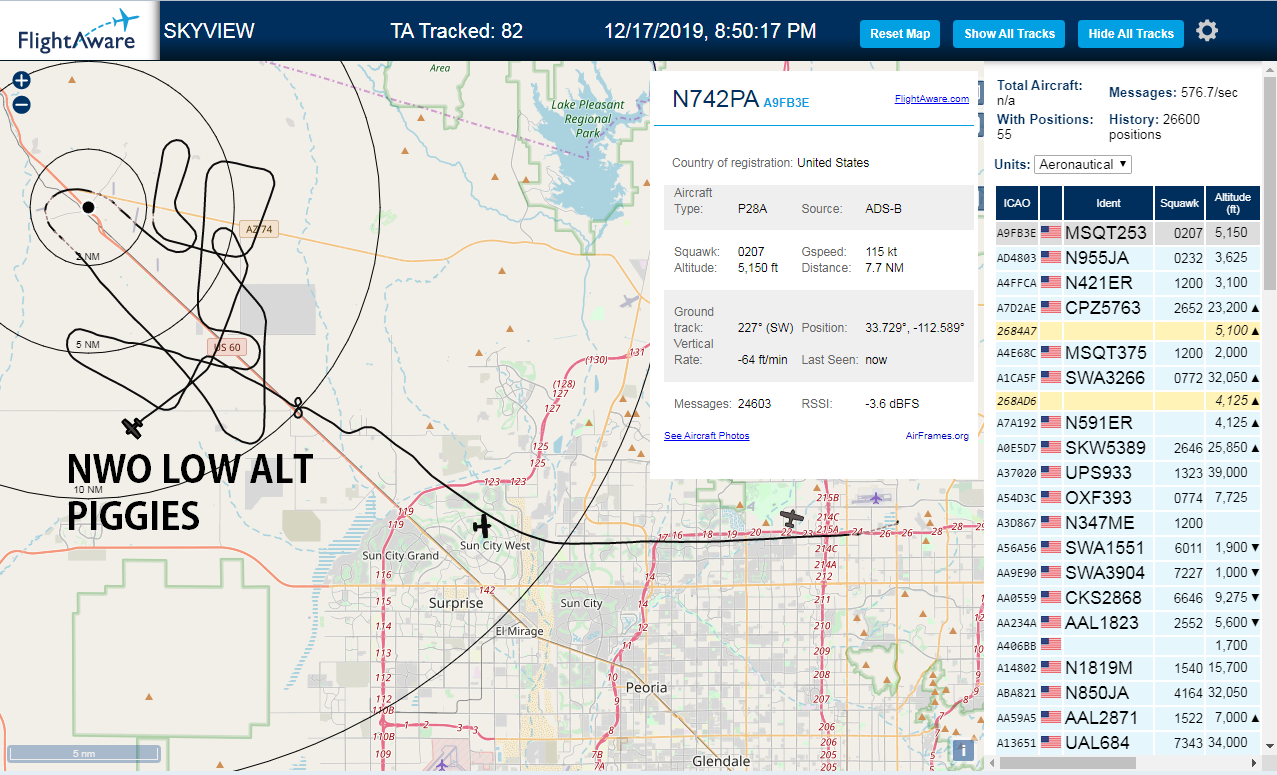Select OXF393 aircraft row
Image resolution: width=1277 pixels, height=775 pixels.
click(1127, 498)
